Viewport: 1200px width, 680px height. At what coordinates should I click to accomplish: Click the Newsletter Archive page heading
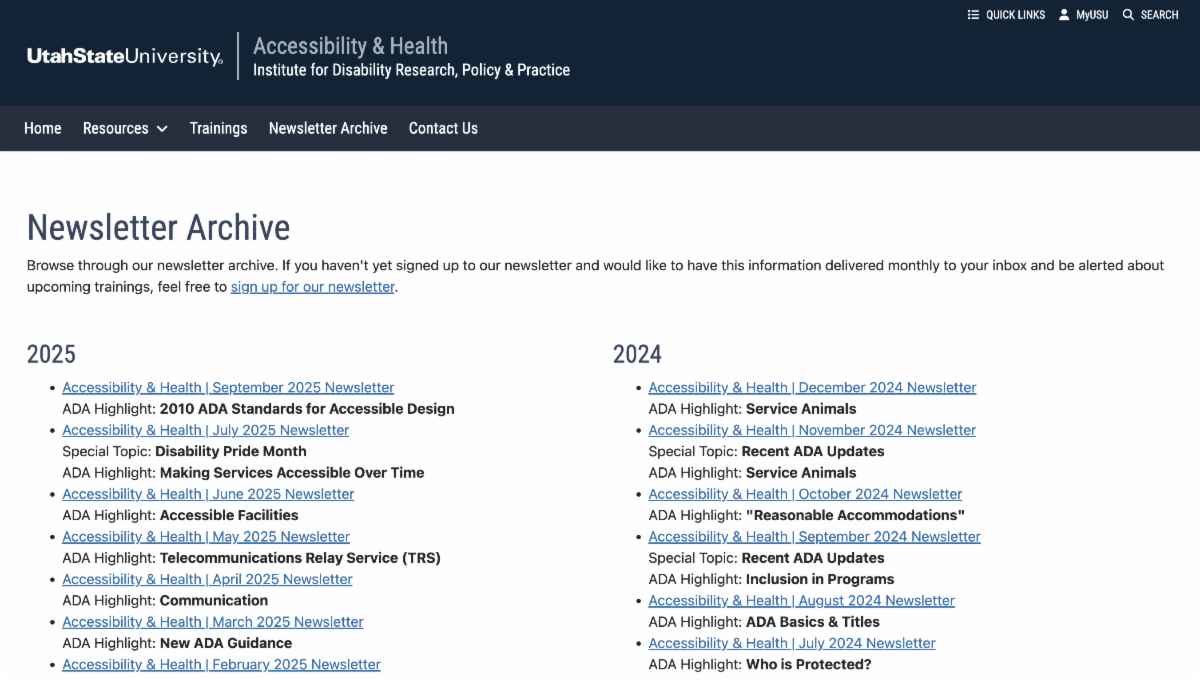coord(158,228)
